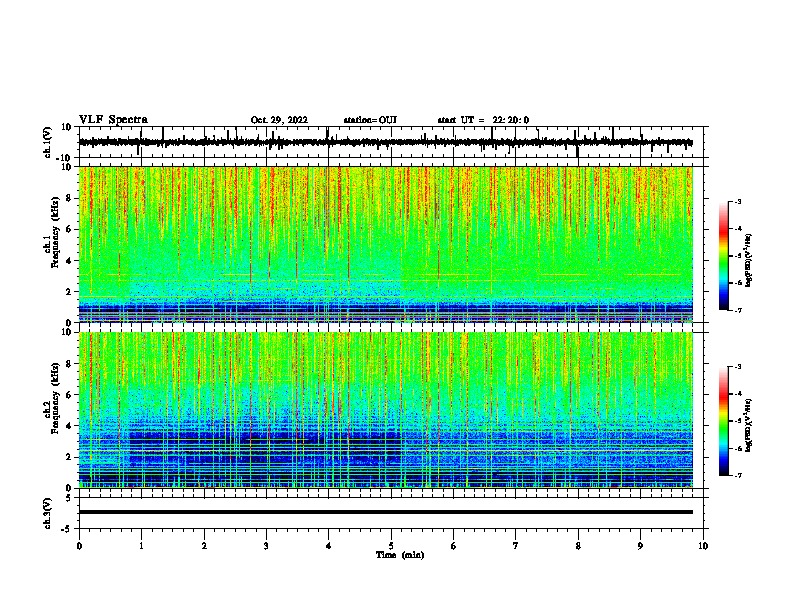The height and width of the screenshot is (612, 792).
Task: Select the date text "Oct. 29, 2022"
Action: coord(279,120)
